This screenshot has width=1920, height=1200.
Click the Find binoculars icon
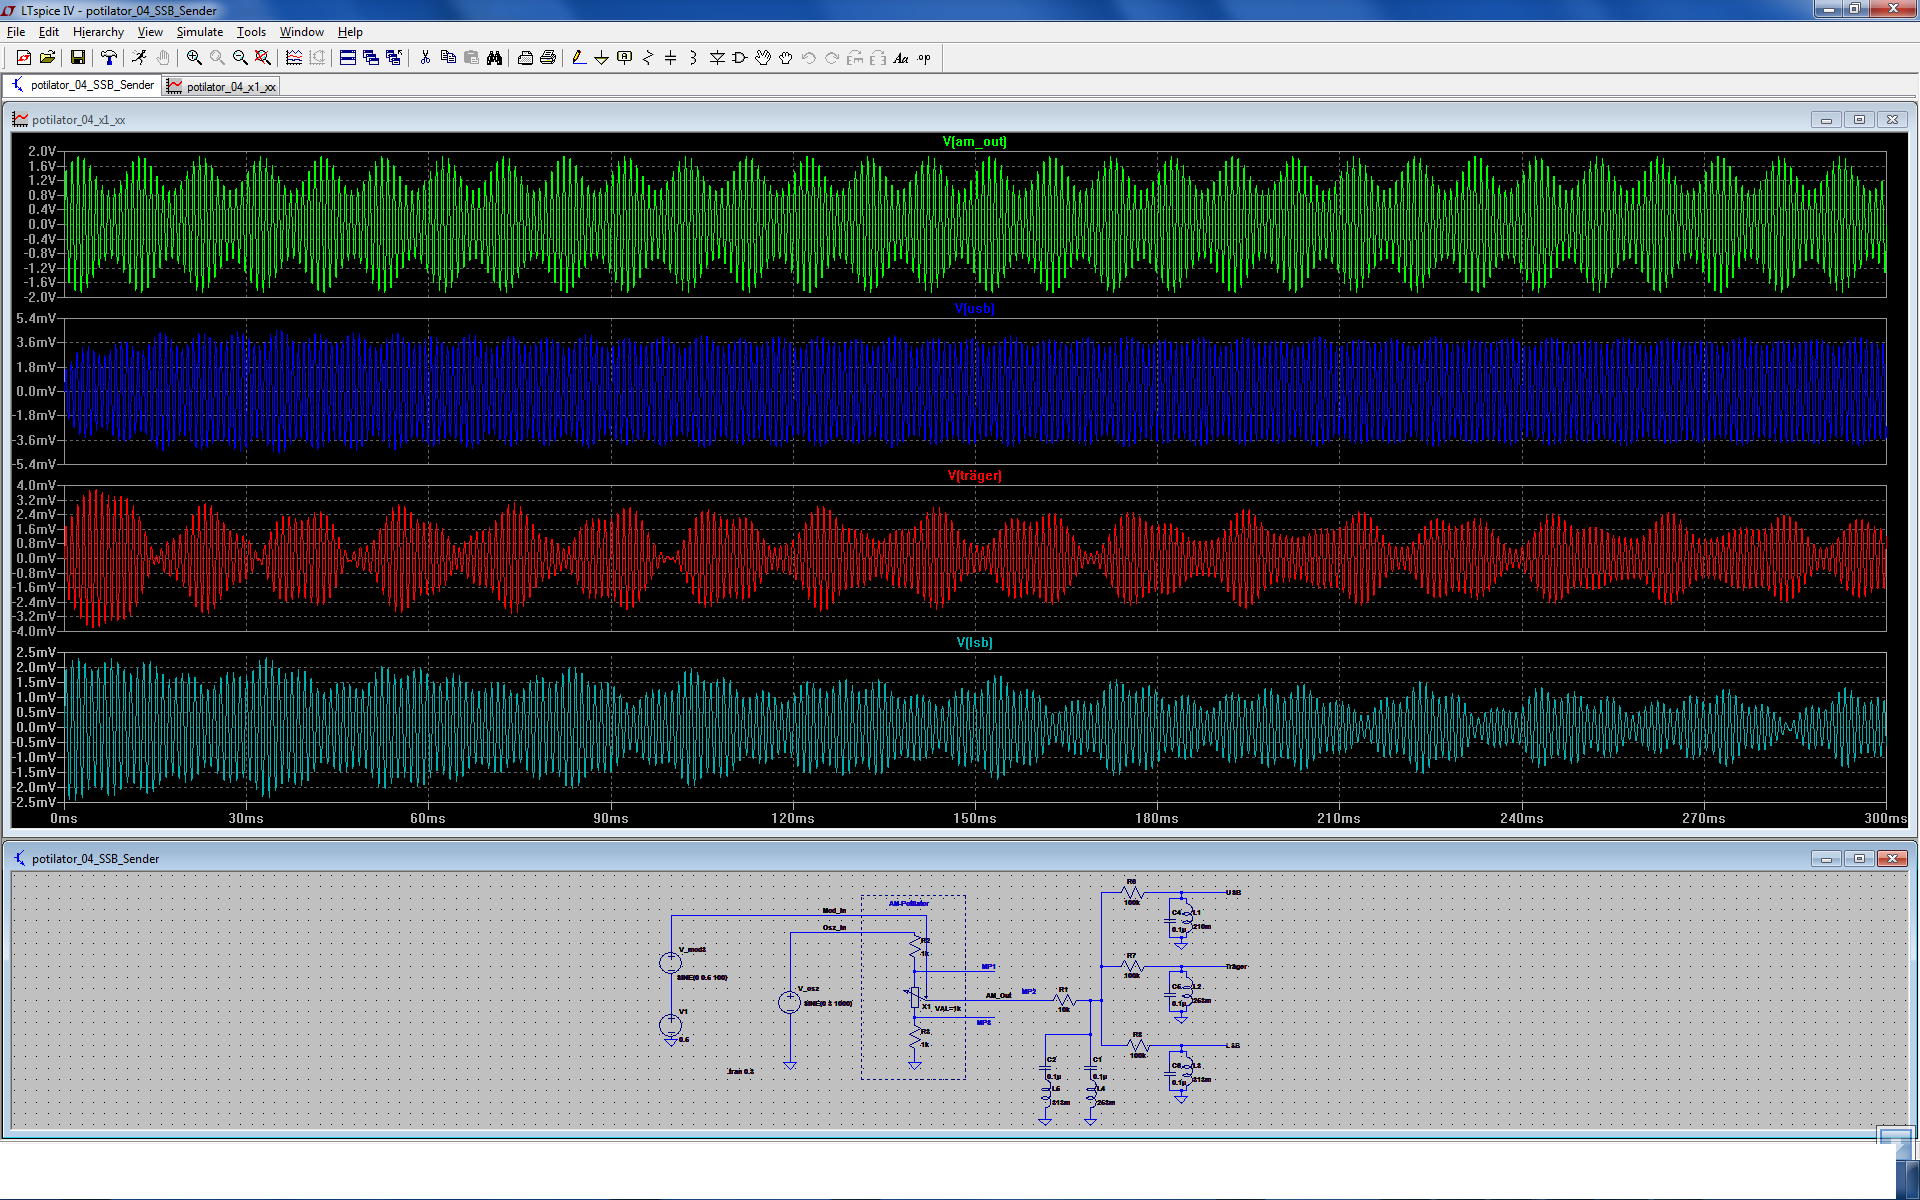point(494,58)
